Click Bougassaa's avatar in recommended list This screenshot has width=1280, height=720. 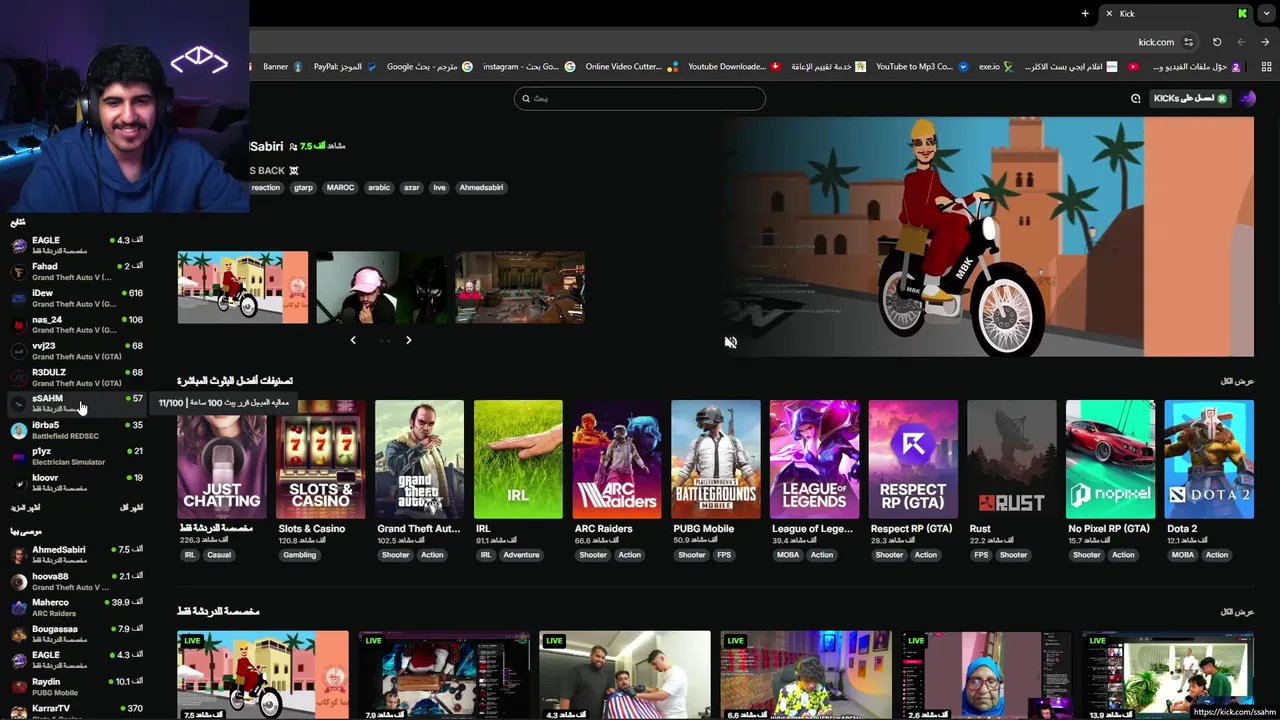(x=18, y=634)
